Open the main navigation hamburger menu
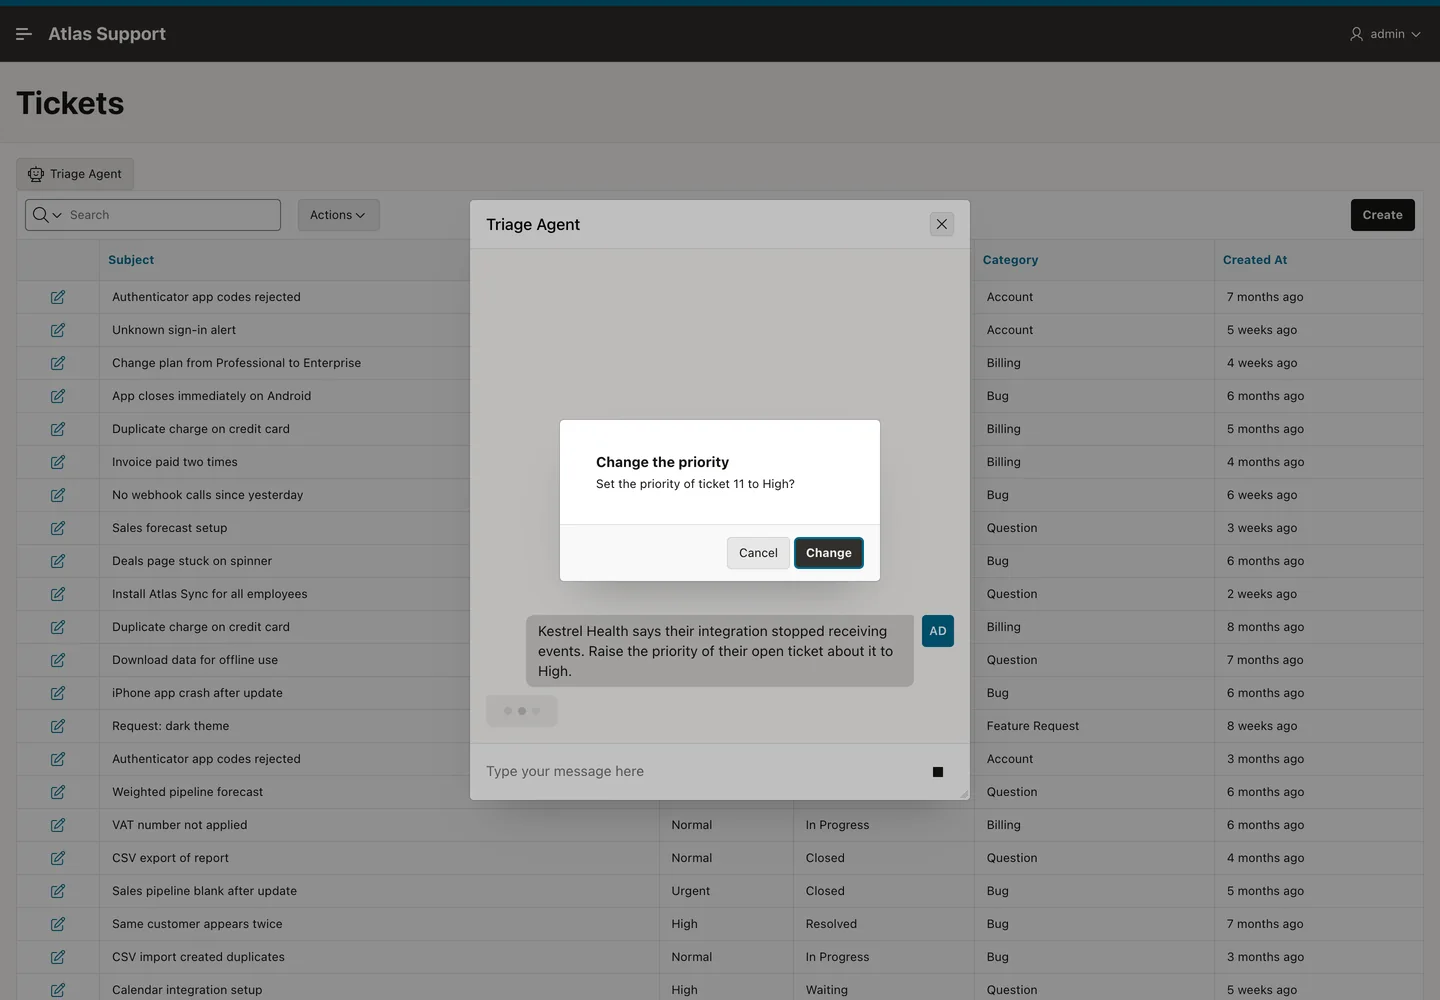This screenshot has height=1000, width=1440. 24,34
